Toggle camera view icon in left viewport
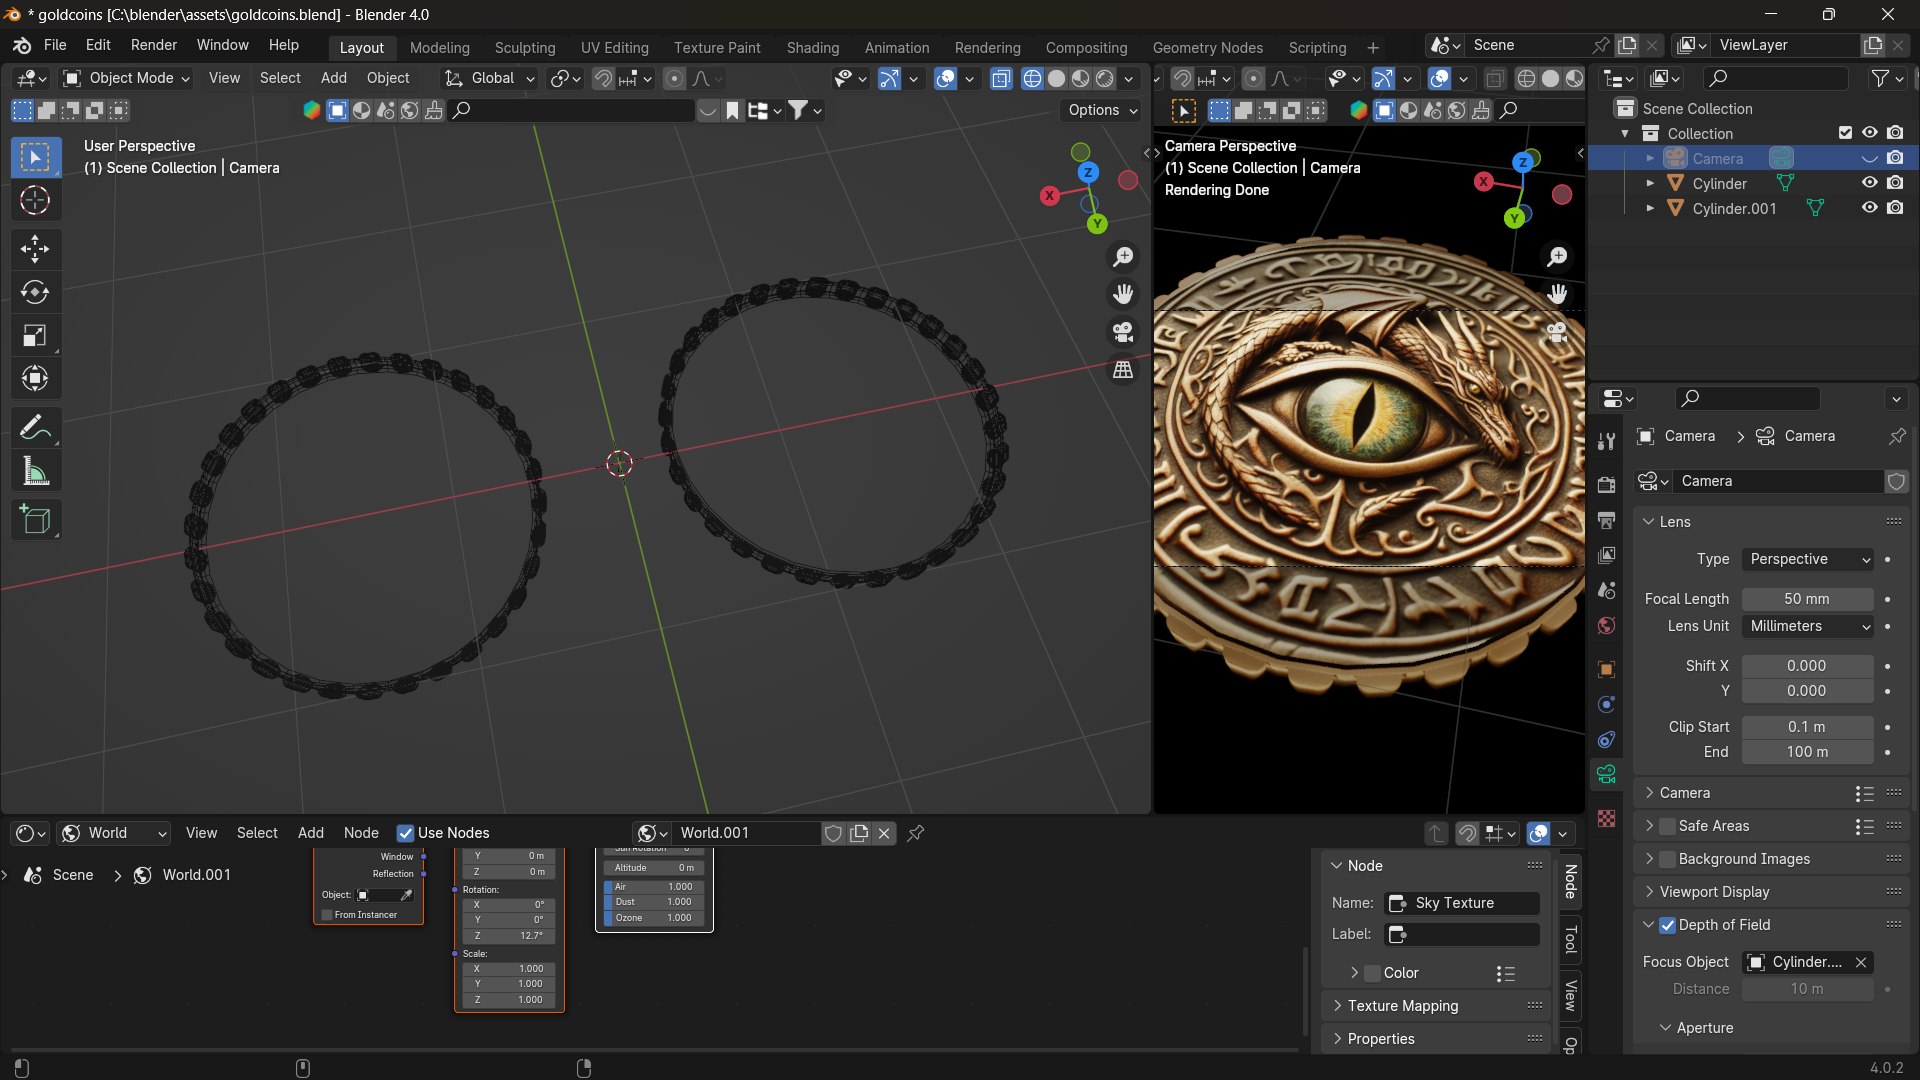 click(1124, 332)
